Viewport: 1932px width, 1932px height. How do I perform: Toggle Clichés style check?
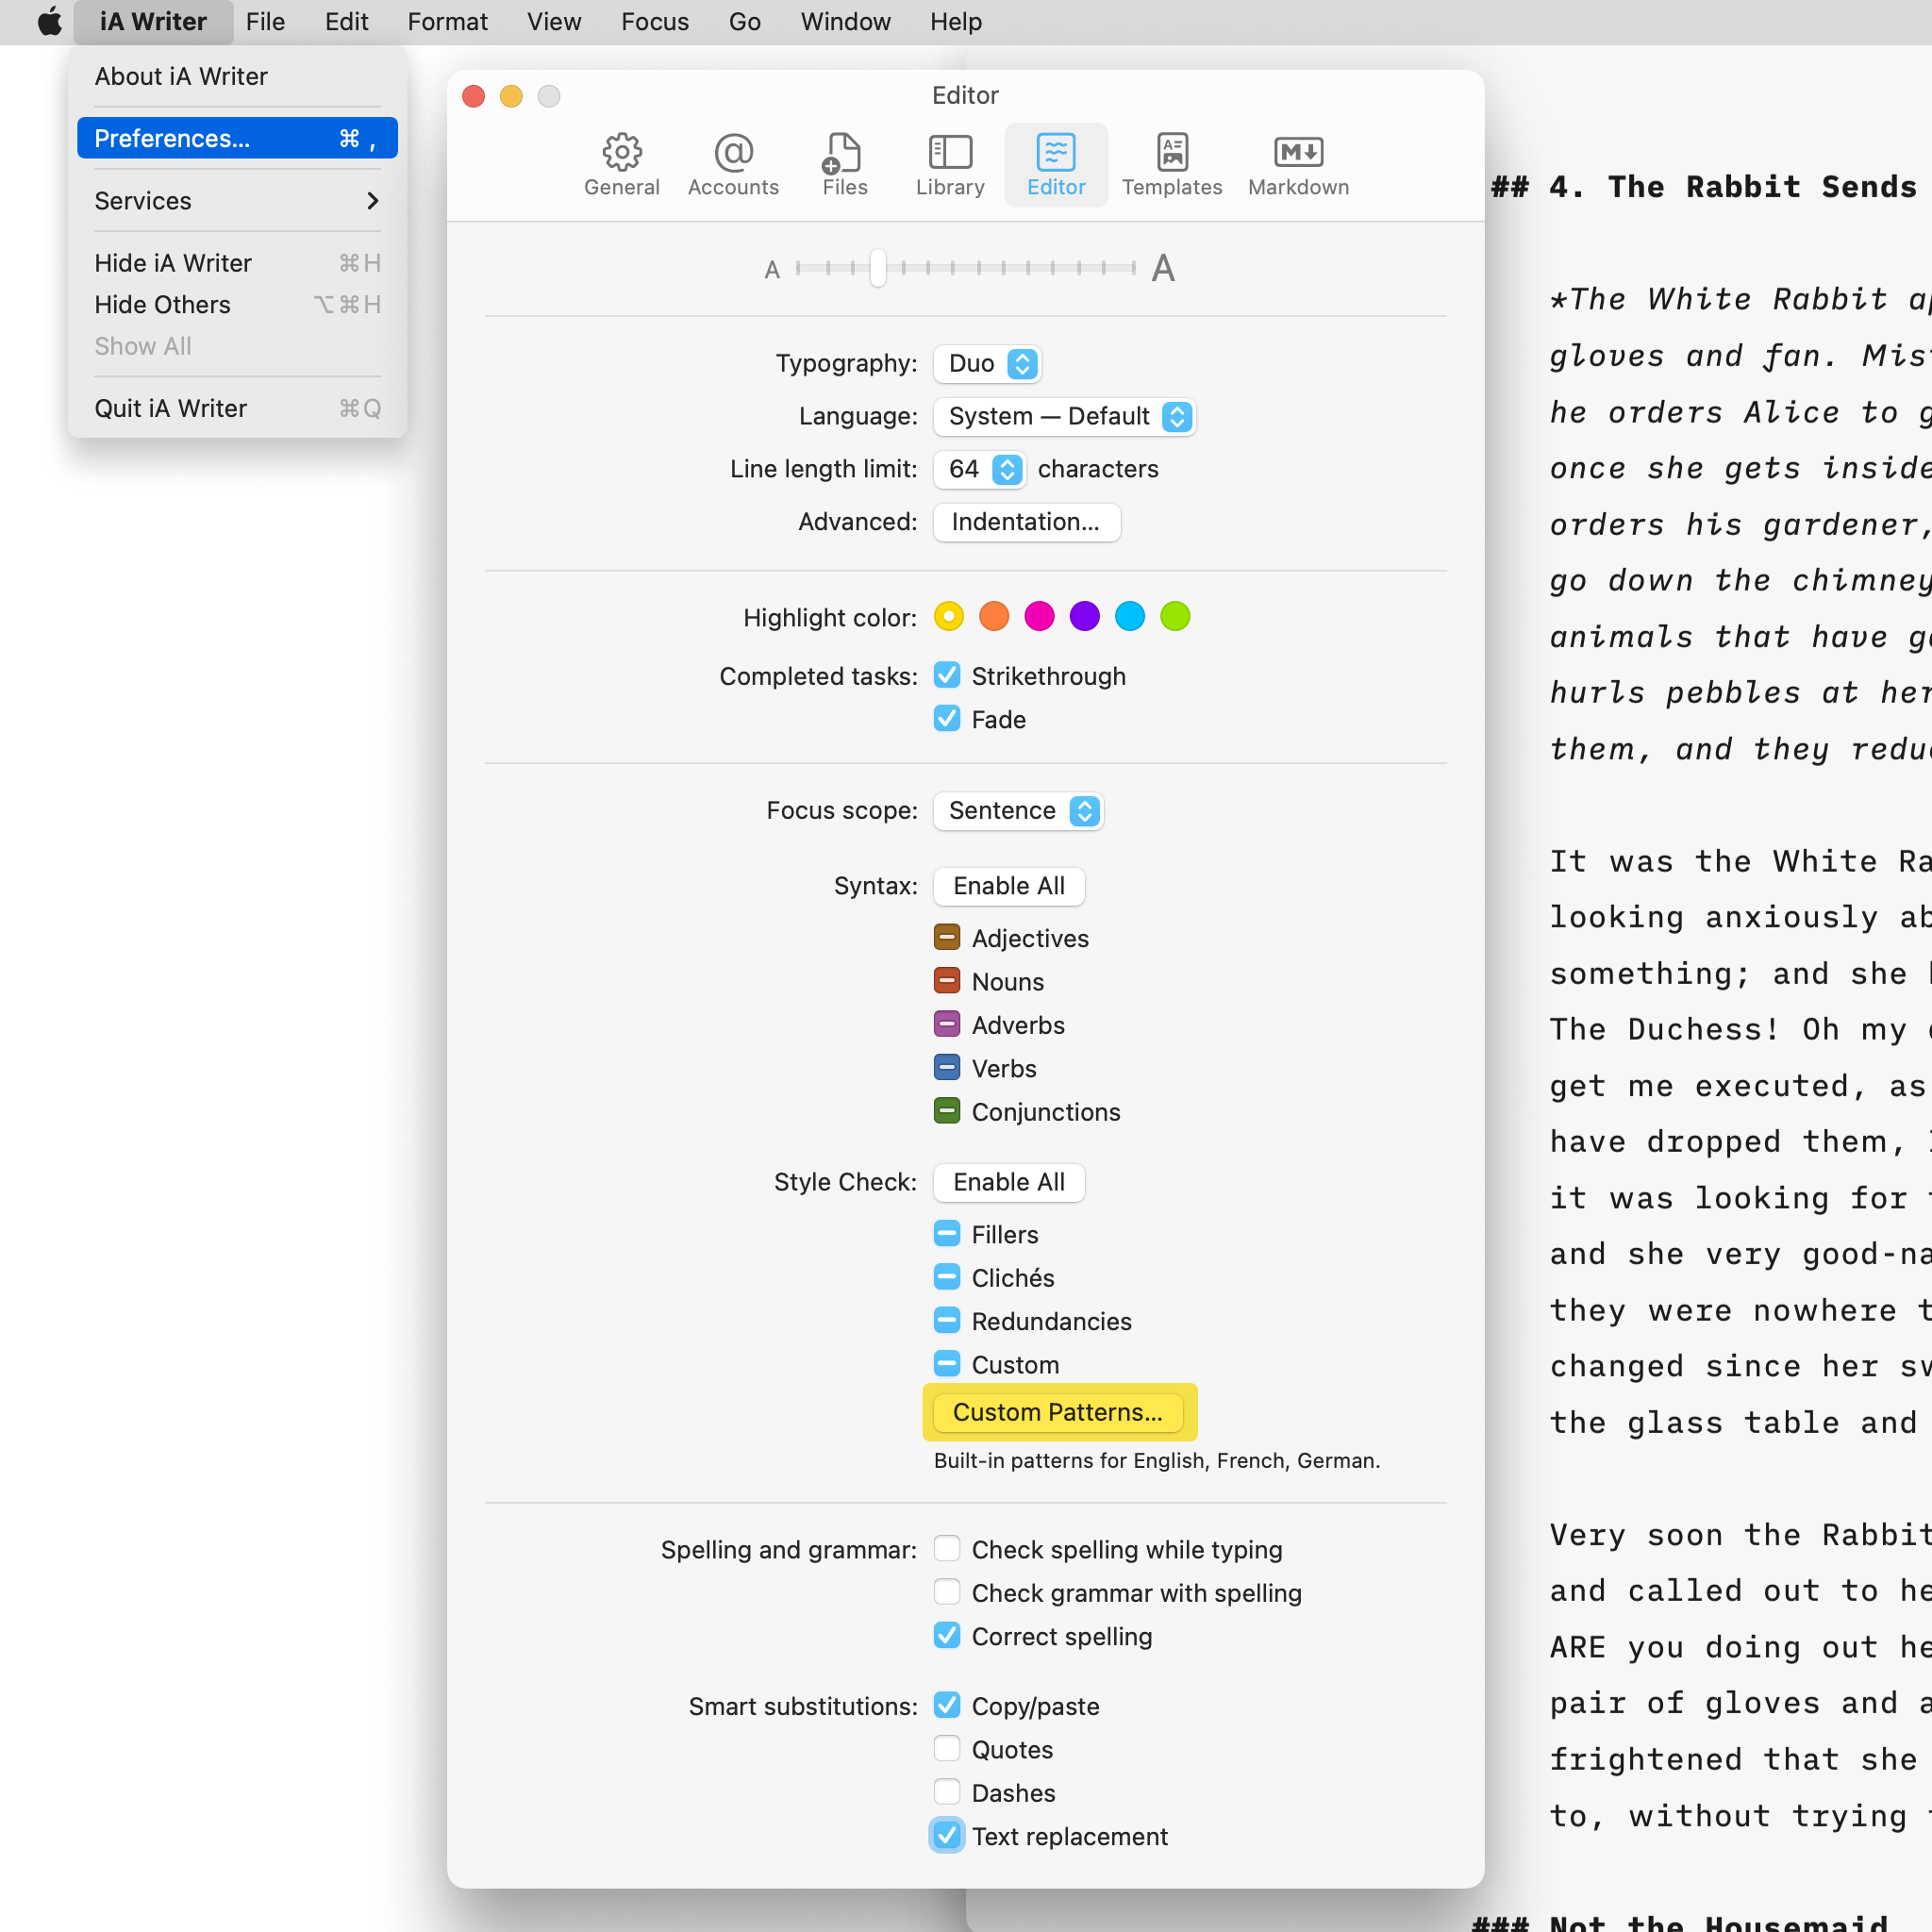coord(947,1277)
